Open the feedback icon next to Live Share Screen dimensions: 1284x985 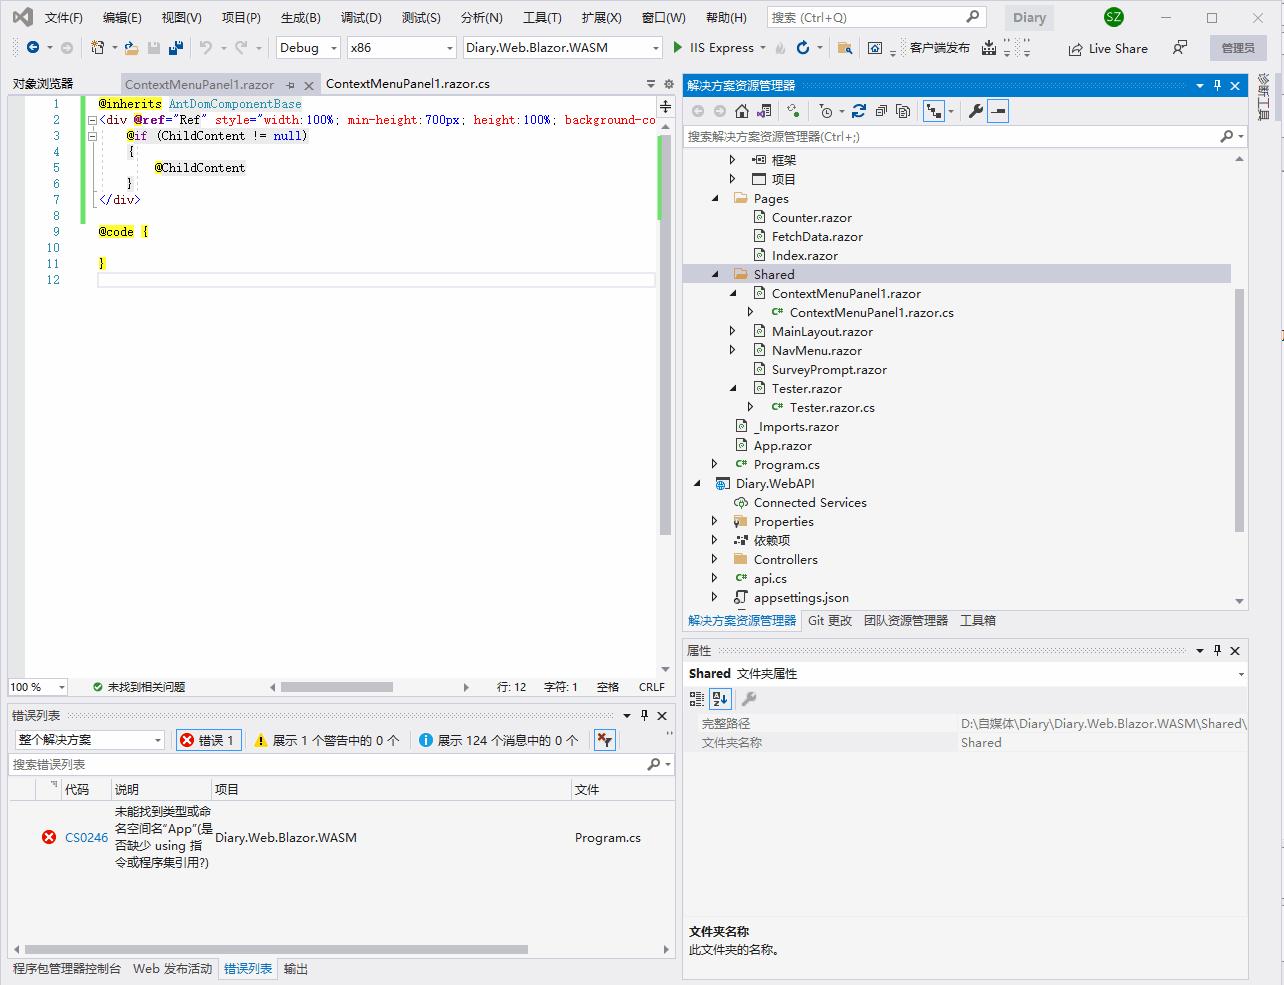click(x=1181, y=48)
